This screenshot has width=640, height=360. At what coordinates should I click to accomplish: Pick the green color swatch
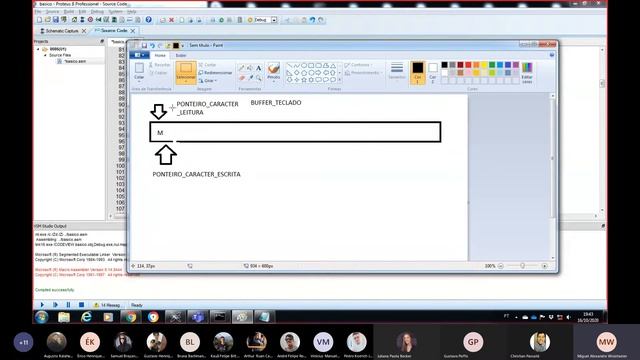(x=492, y=64)
